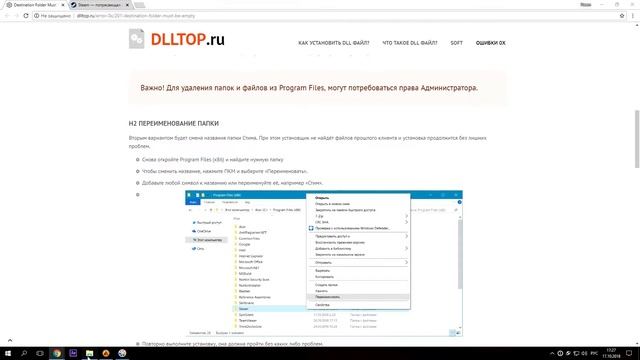This screenshot has height=360, width=640.
Task: Switch to the Steam browser tab
Action: pyautogui.click(x=100, y=5)
